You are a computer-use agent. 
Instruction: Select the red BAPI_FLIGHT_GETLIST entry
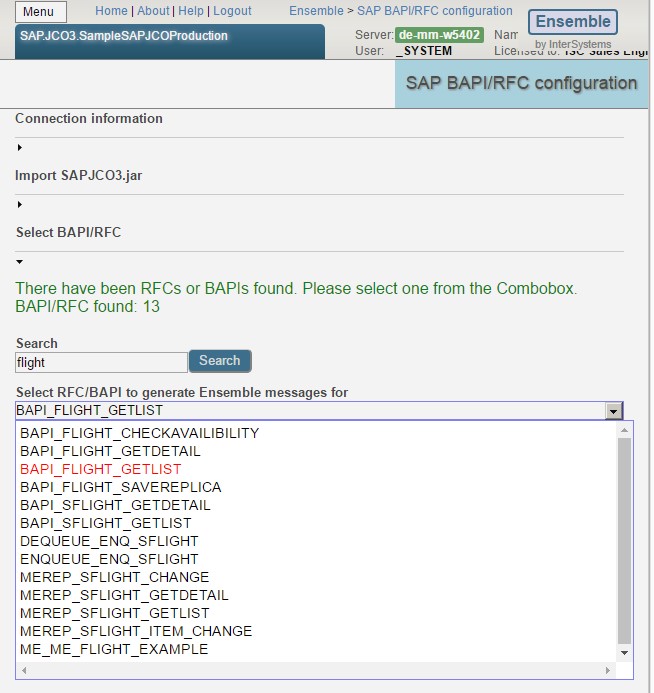(101, 469)
